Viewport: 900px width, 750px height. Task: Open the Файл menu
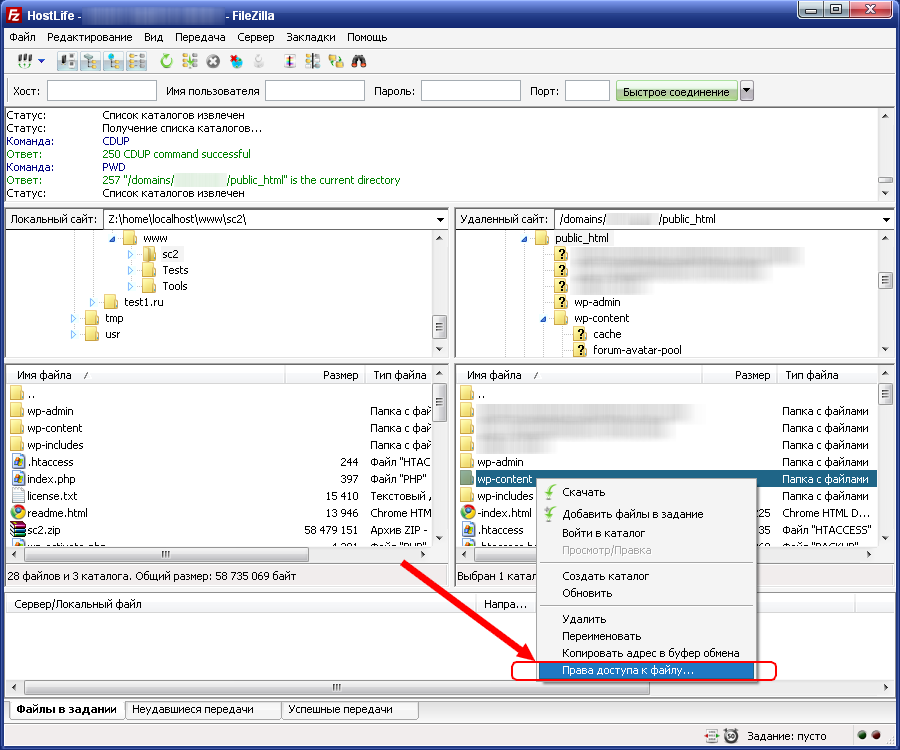point(22,37)
